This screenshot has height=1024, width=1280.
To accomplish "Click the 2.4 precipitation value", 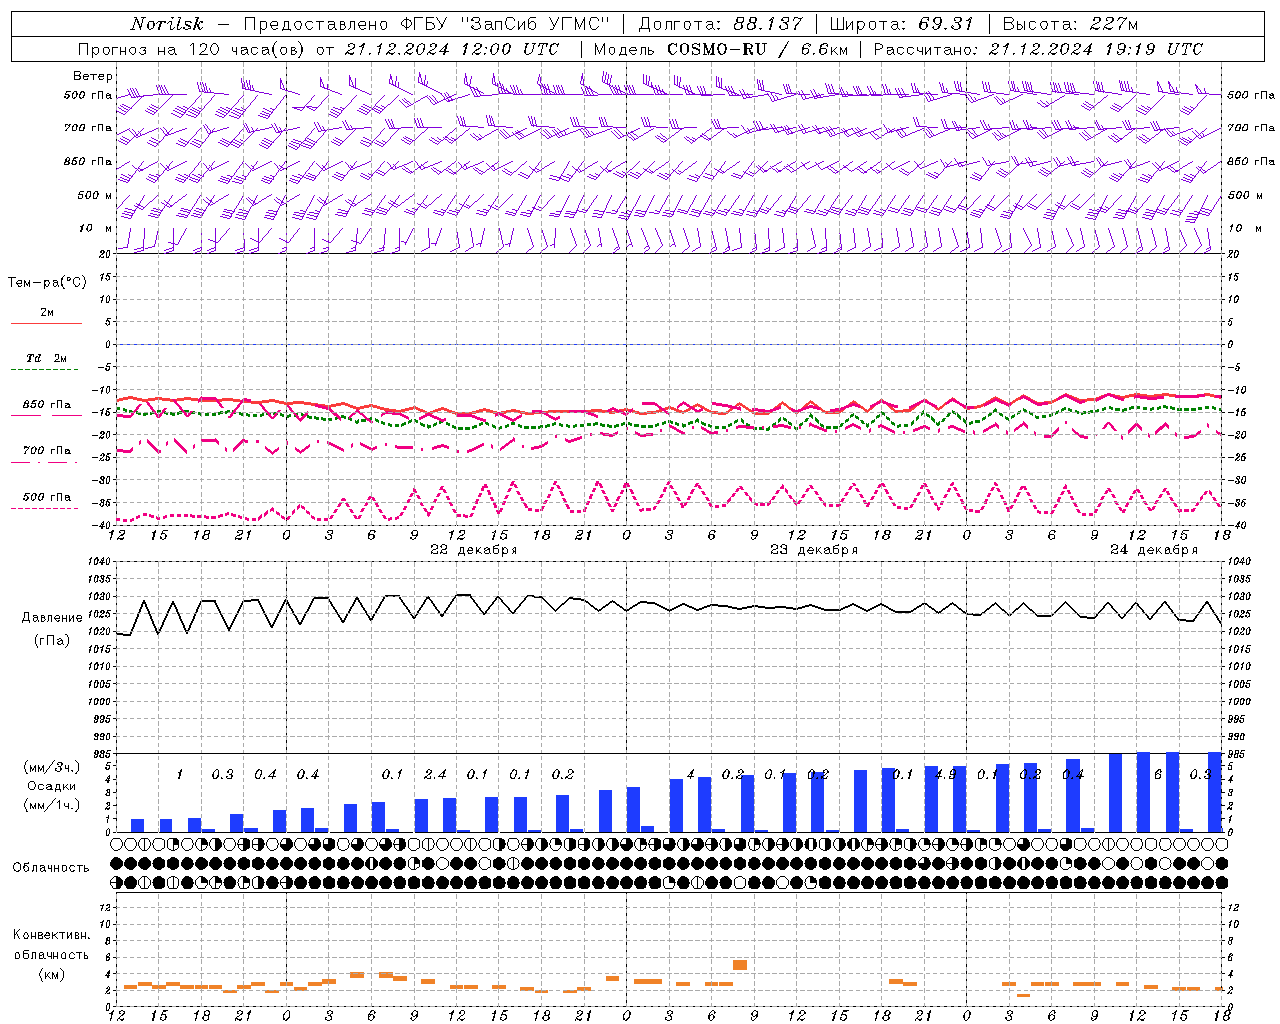I will click(x=435, y=775).
